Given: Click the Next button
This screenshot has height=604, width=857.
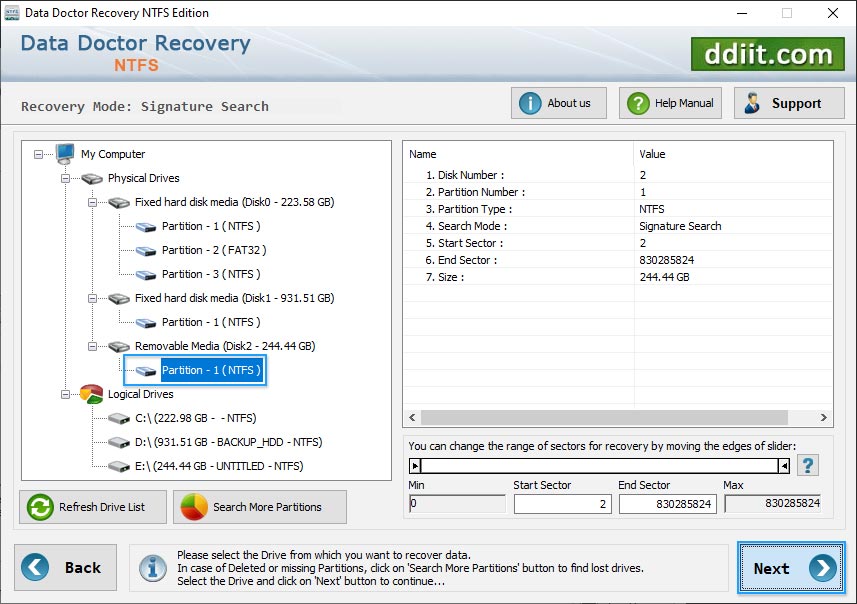Looking at the screenshot, I should pyautogui.click(x=790, y=567).
